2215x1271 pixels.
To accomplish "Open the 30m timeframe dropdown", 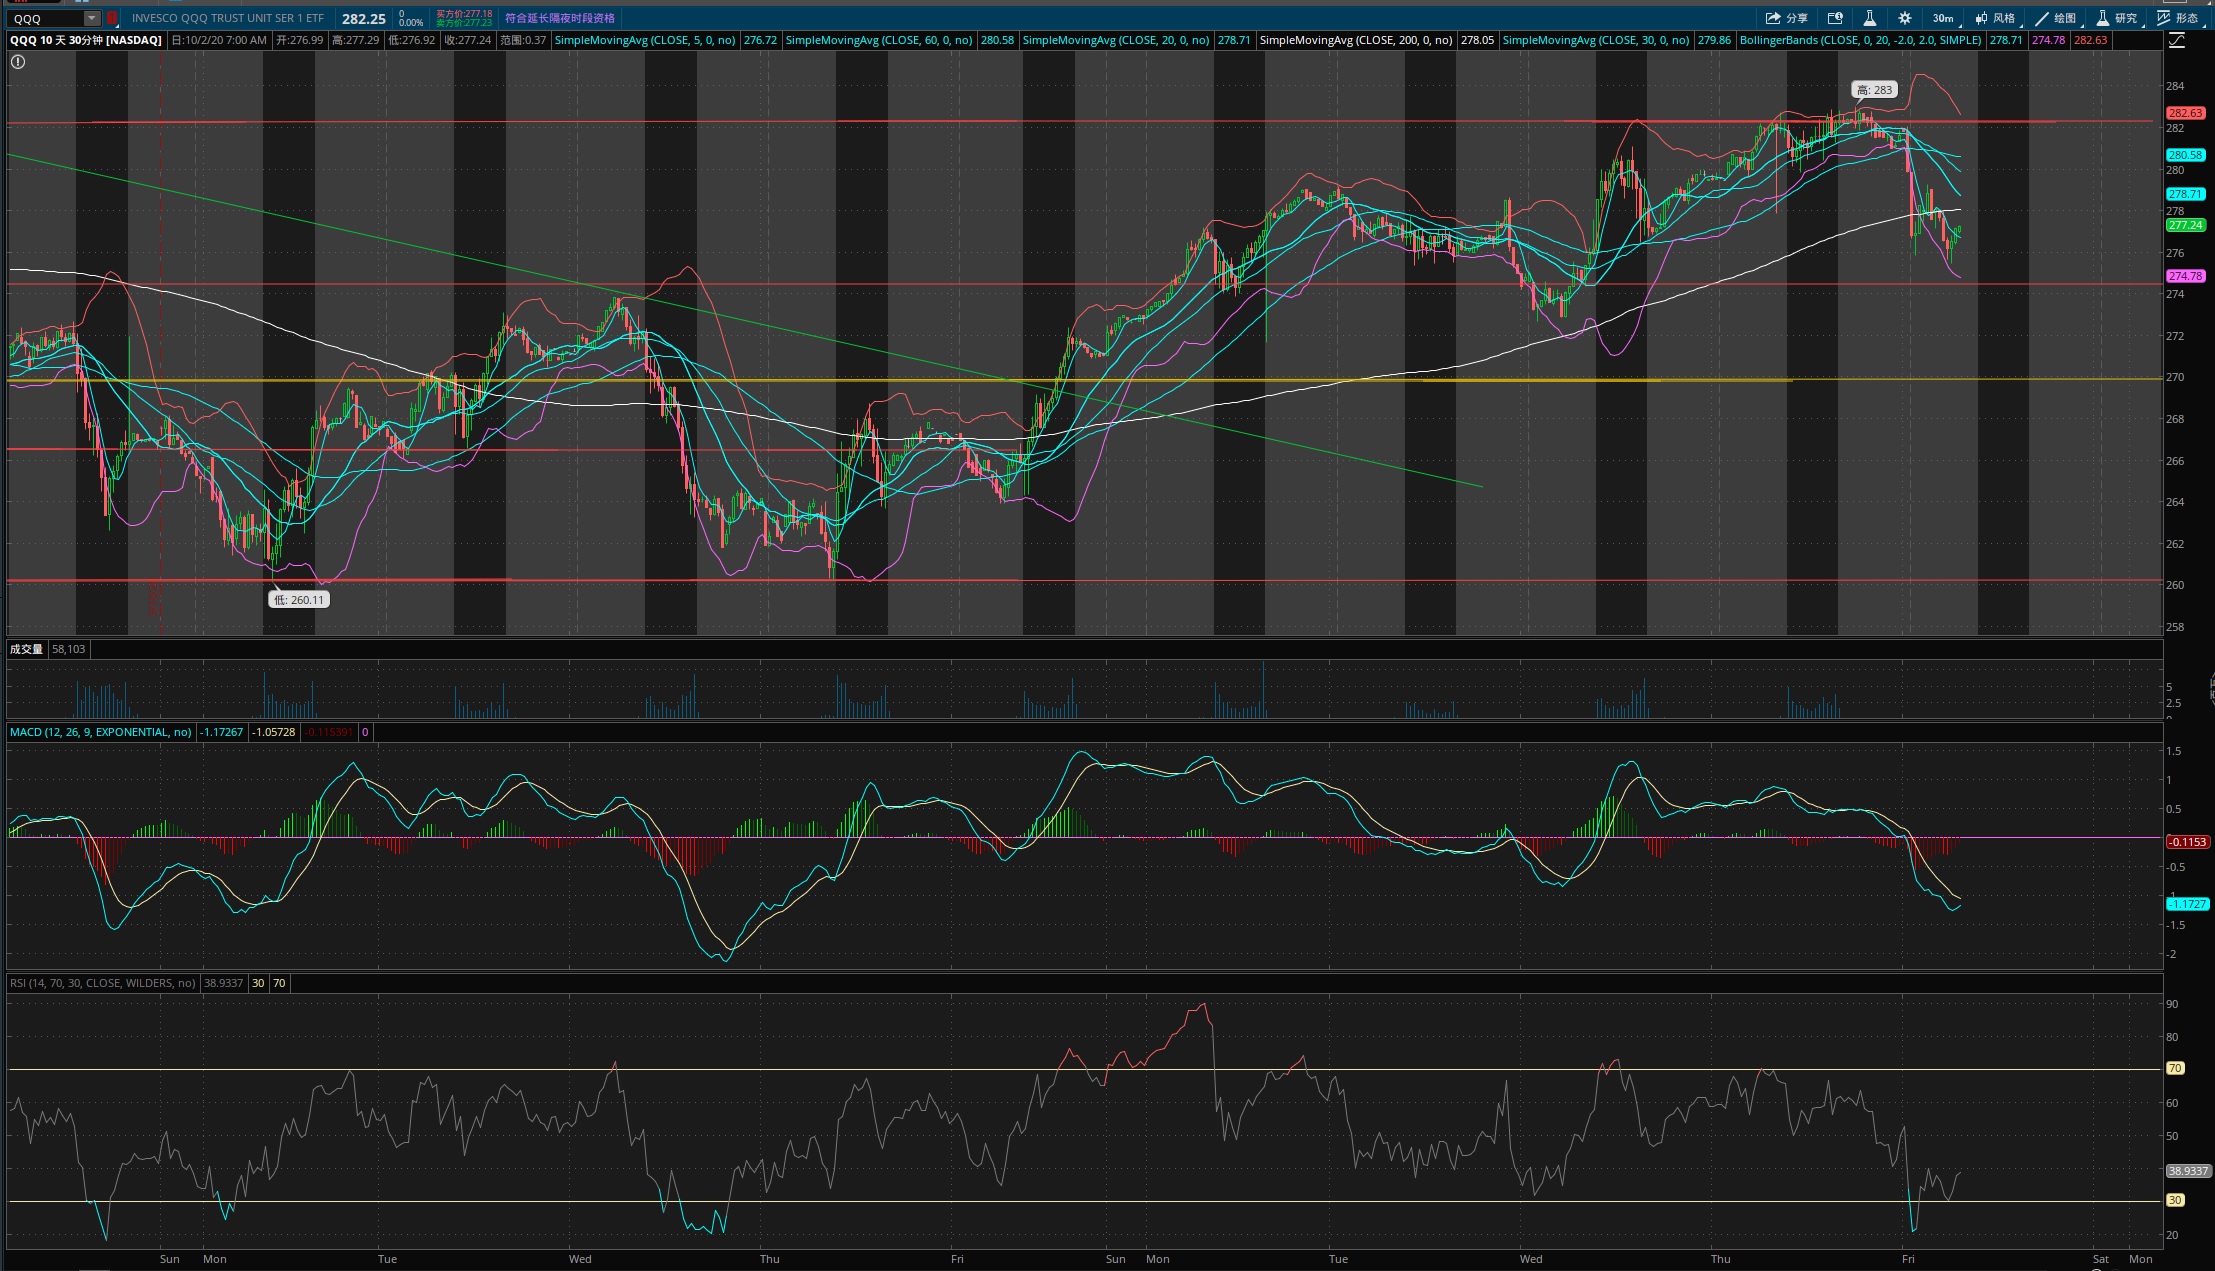I will coord(1943,18).
